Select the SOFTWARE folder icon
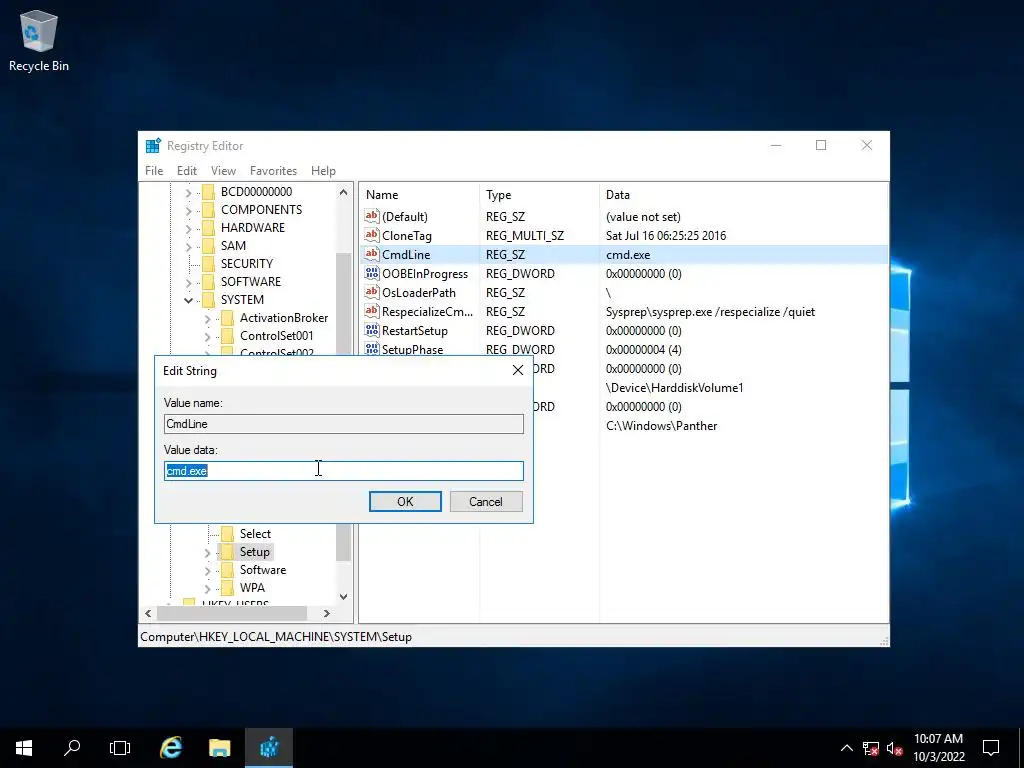The height and width of the screenshot is (768, 1024). [x=208, y=281]
